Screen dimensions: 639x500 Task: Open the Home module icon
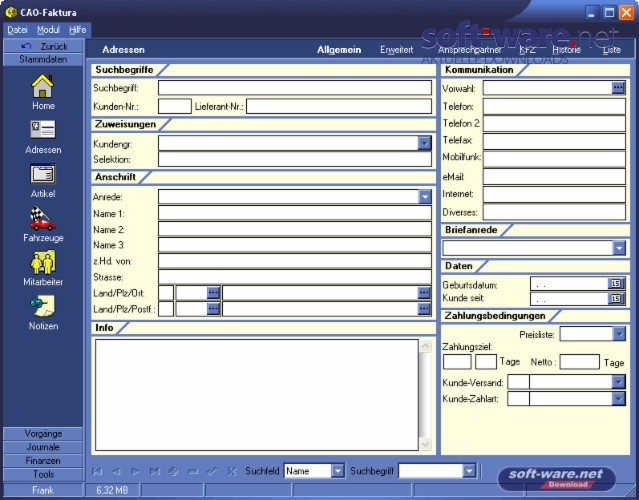pos(43,86)
